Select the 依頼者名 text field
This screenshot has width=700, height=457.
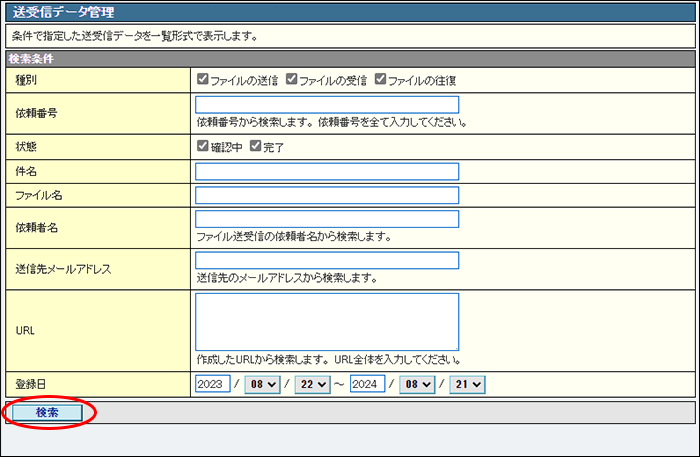(x=327, y=219)
